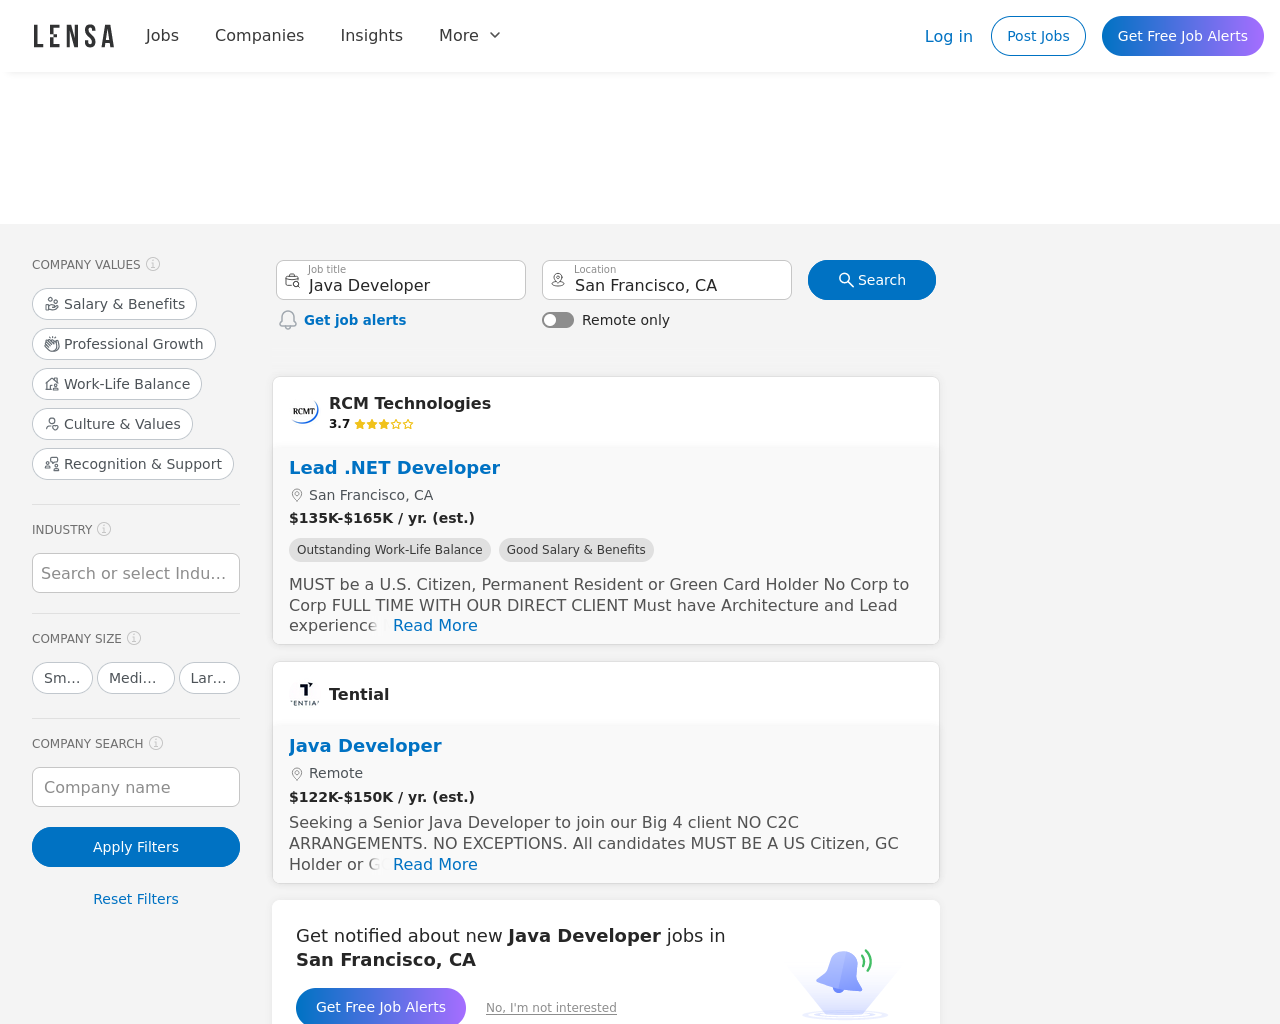Select the Large company size chip
The width and height of the screenshot is (1280, 1024).
coord(209,678)
